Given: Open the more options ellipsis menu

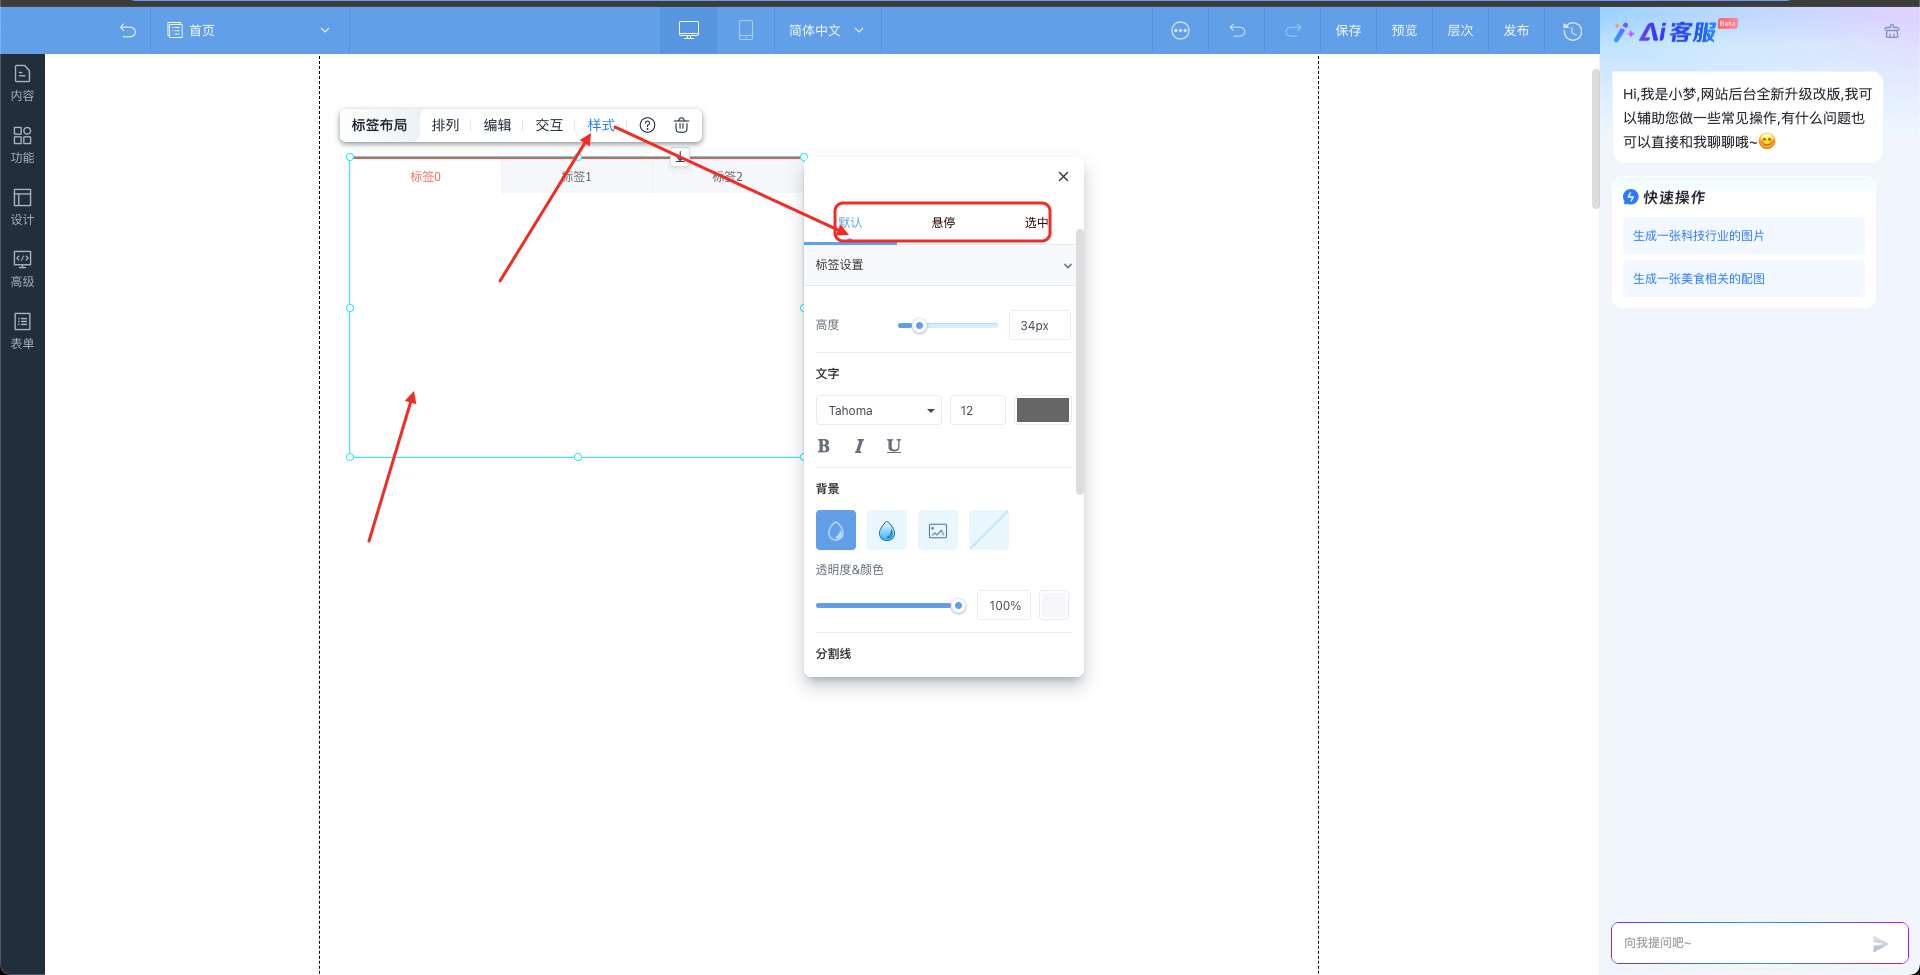Looking at the screenshot, I should pyautogui.click(x=1180, y=31).
